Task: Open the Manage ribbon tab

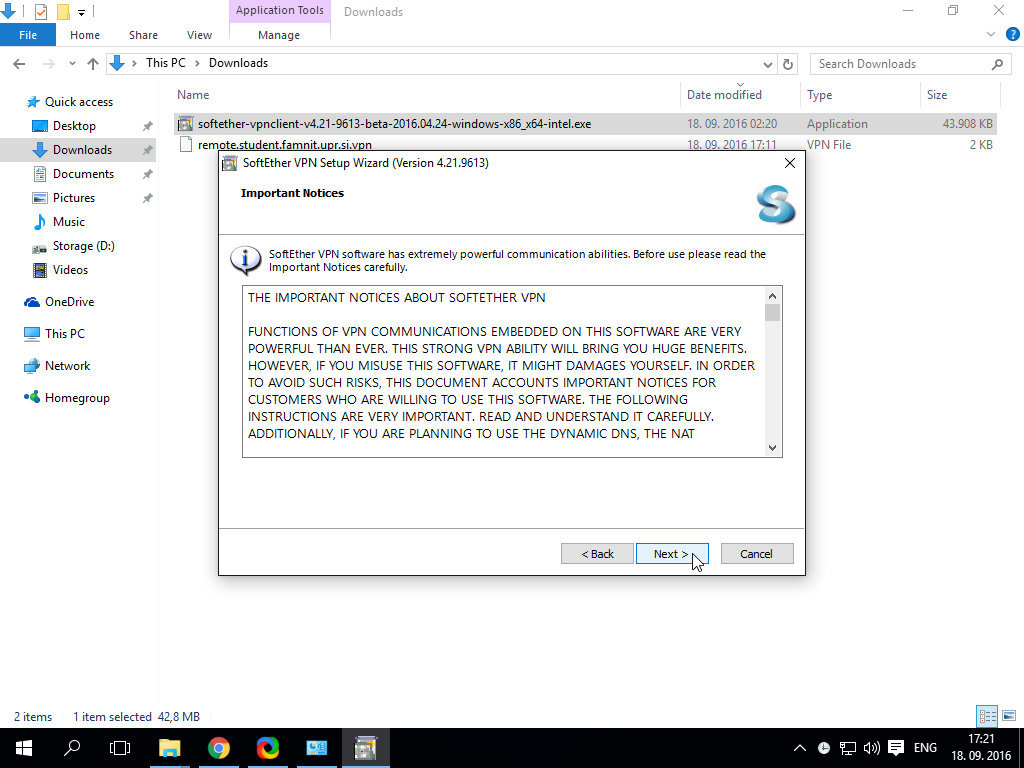Action: pyautogui.click(x=279, y=35)
